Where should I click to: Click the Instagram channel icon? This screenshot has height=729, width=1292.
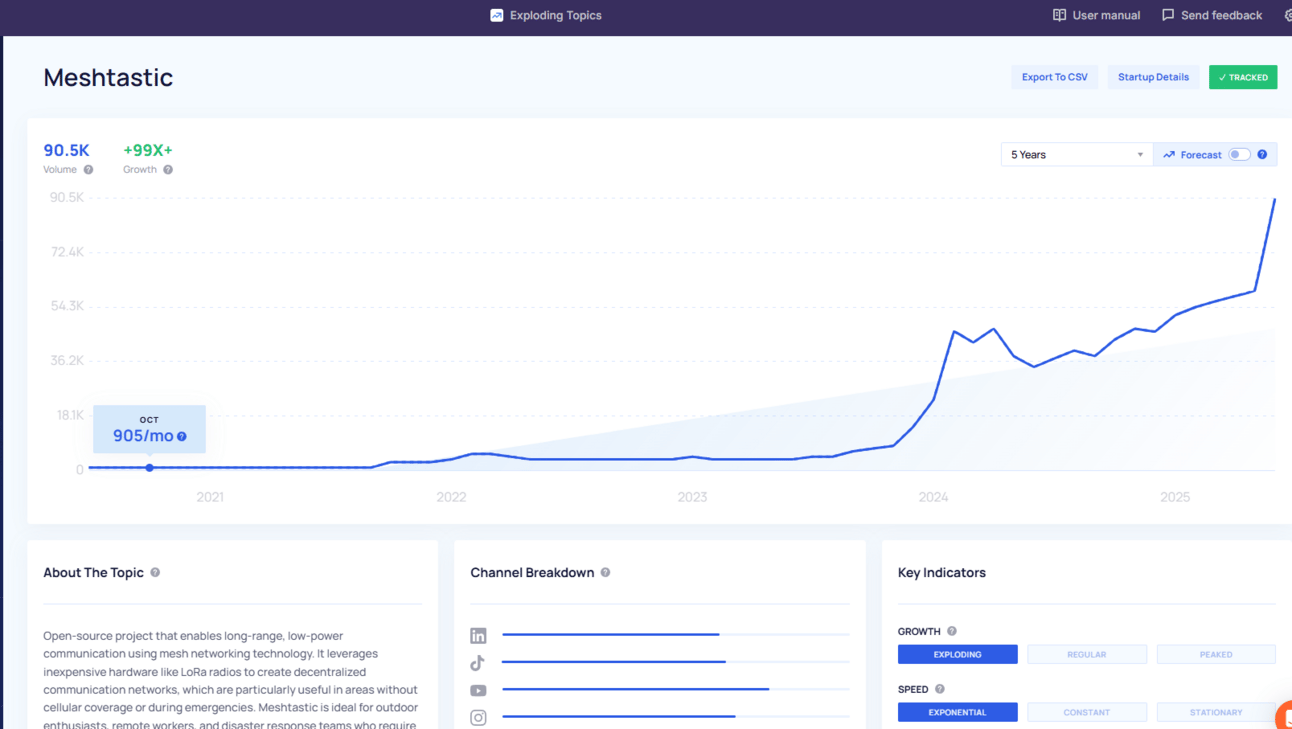point(478,717)
